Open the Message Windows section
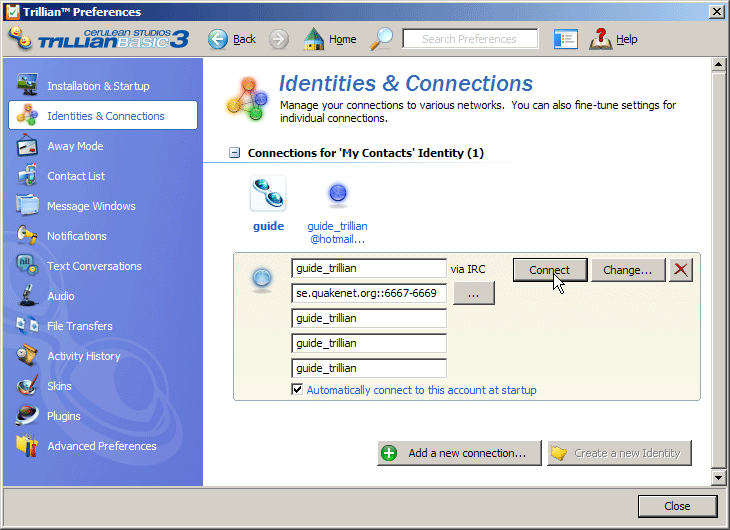 [91, 206]
